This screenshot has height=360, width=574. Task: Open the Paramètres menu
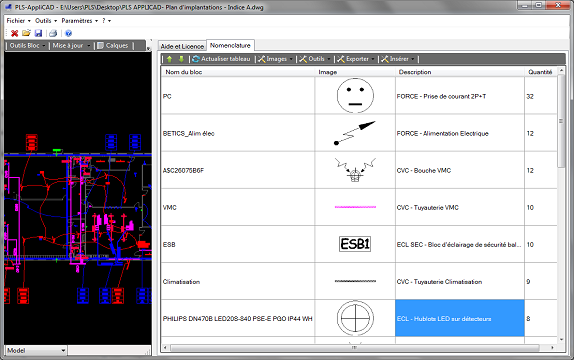[x=79, y=21]
